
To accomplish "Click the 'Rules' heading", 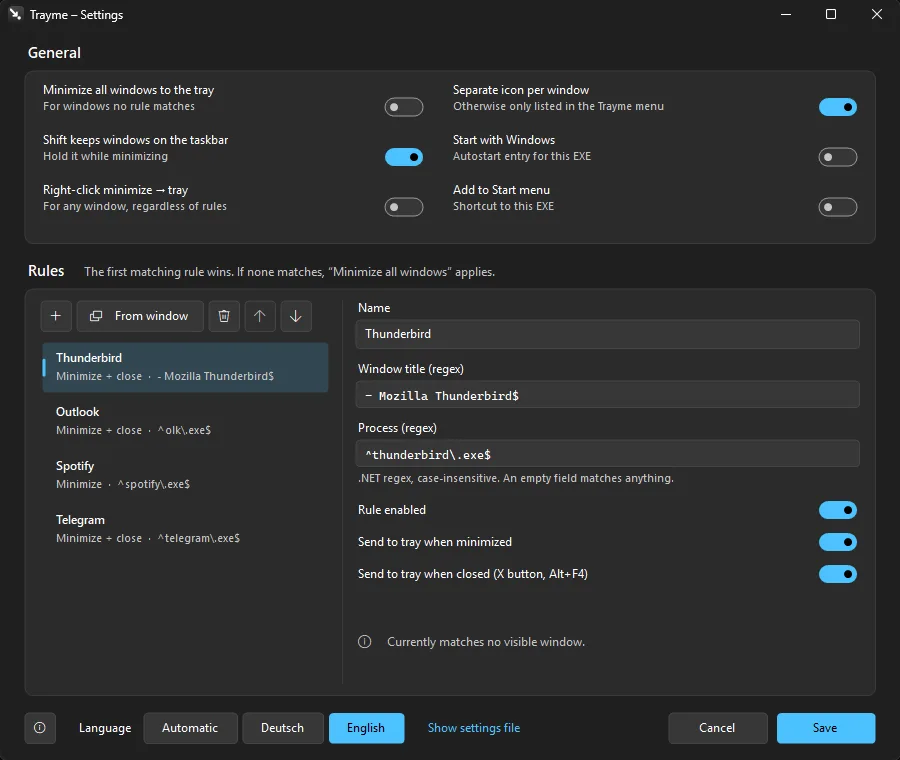I will [x=46, y=271].
